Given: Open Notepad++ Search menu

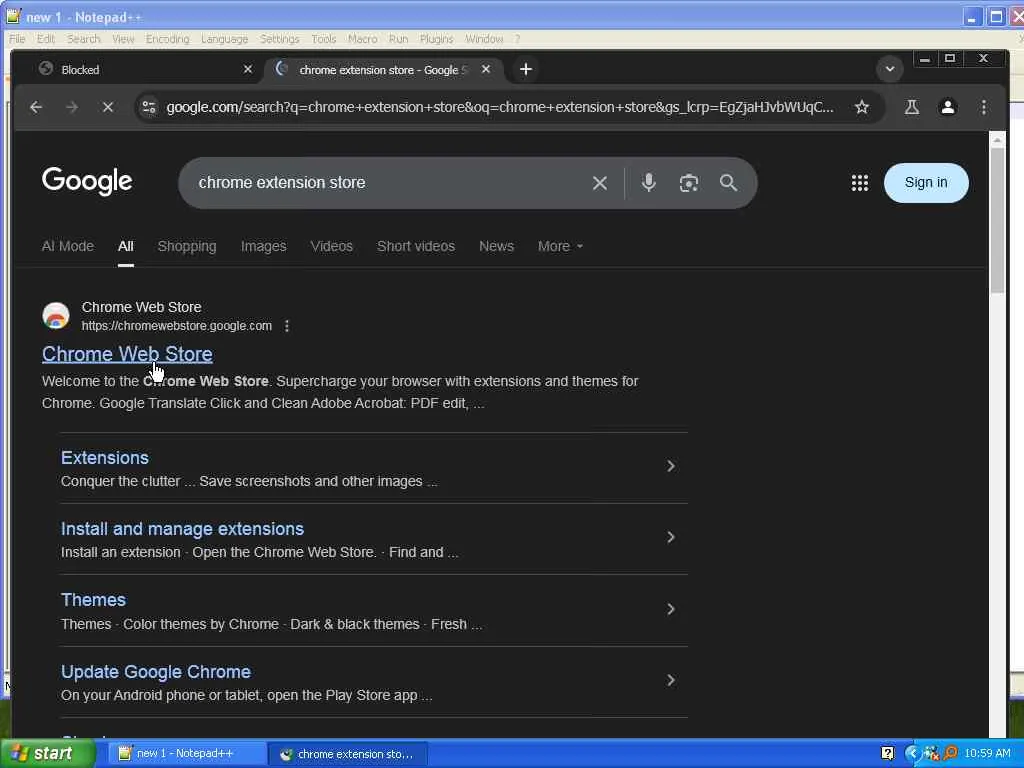Looking at the screenshot, I should coord(84,39).
